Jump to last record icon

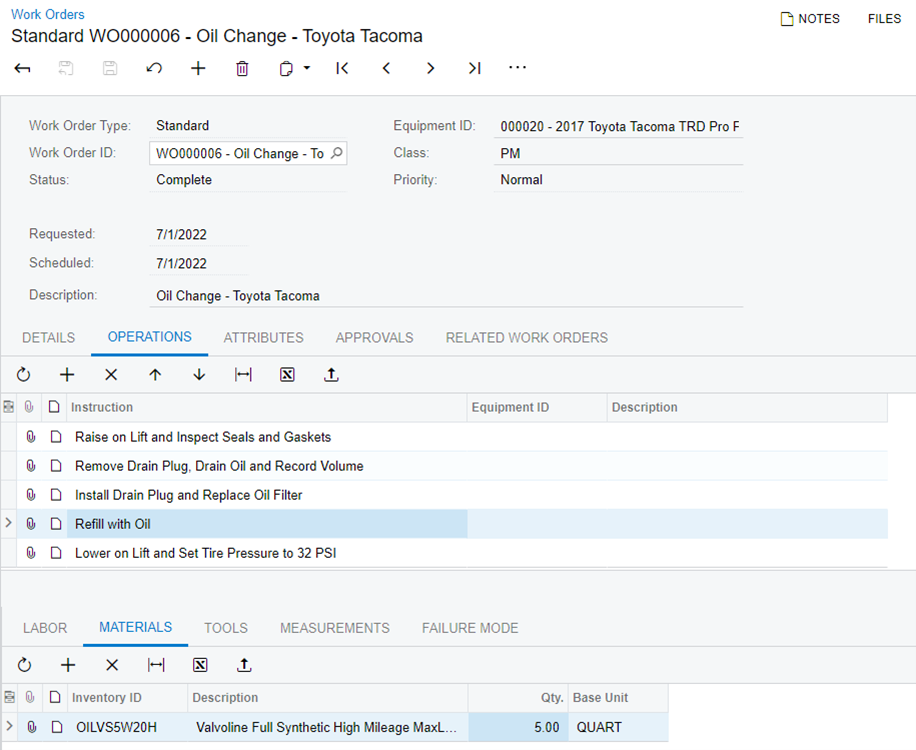474,68
